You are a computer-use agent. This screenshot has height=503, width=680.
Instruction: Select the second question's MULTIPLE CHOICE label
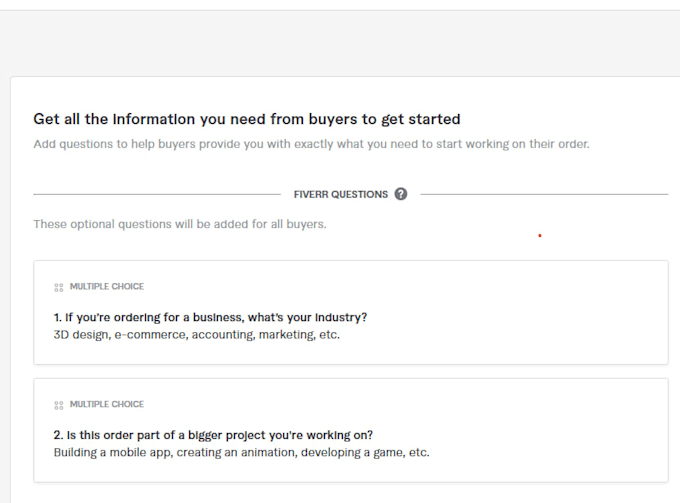[x=107, y=404]
